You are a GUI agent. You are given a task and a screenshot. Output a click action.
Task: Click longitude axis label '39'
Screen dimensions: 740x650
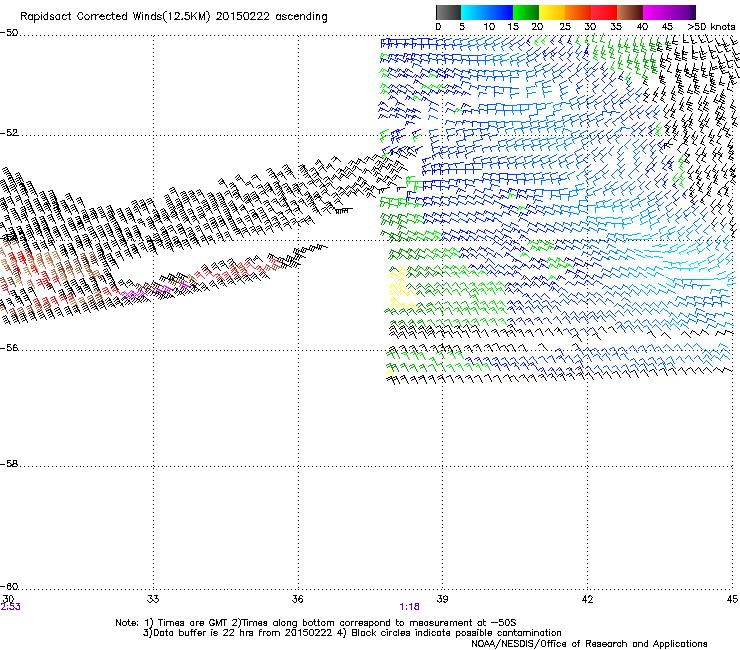point(442,599)
